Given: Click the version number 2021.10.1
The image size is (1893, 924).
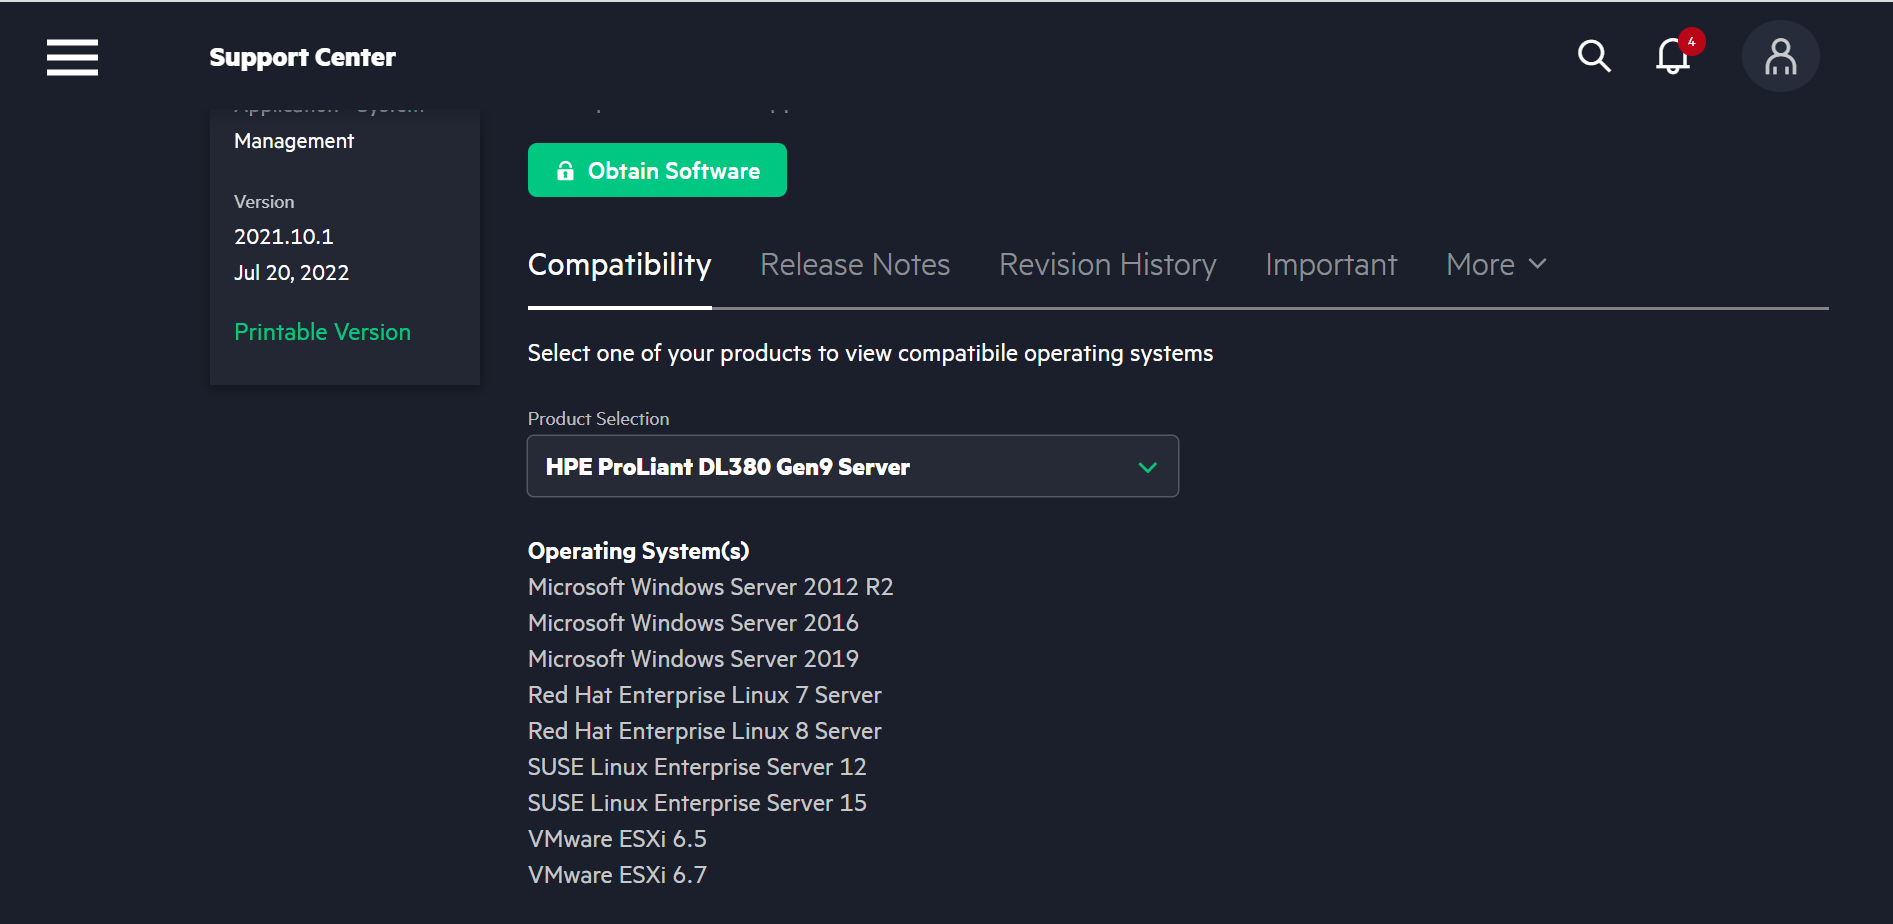Looking at the screenshot, I should point(284,237).
